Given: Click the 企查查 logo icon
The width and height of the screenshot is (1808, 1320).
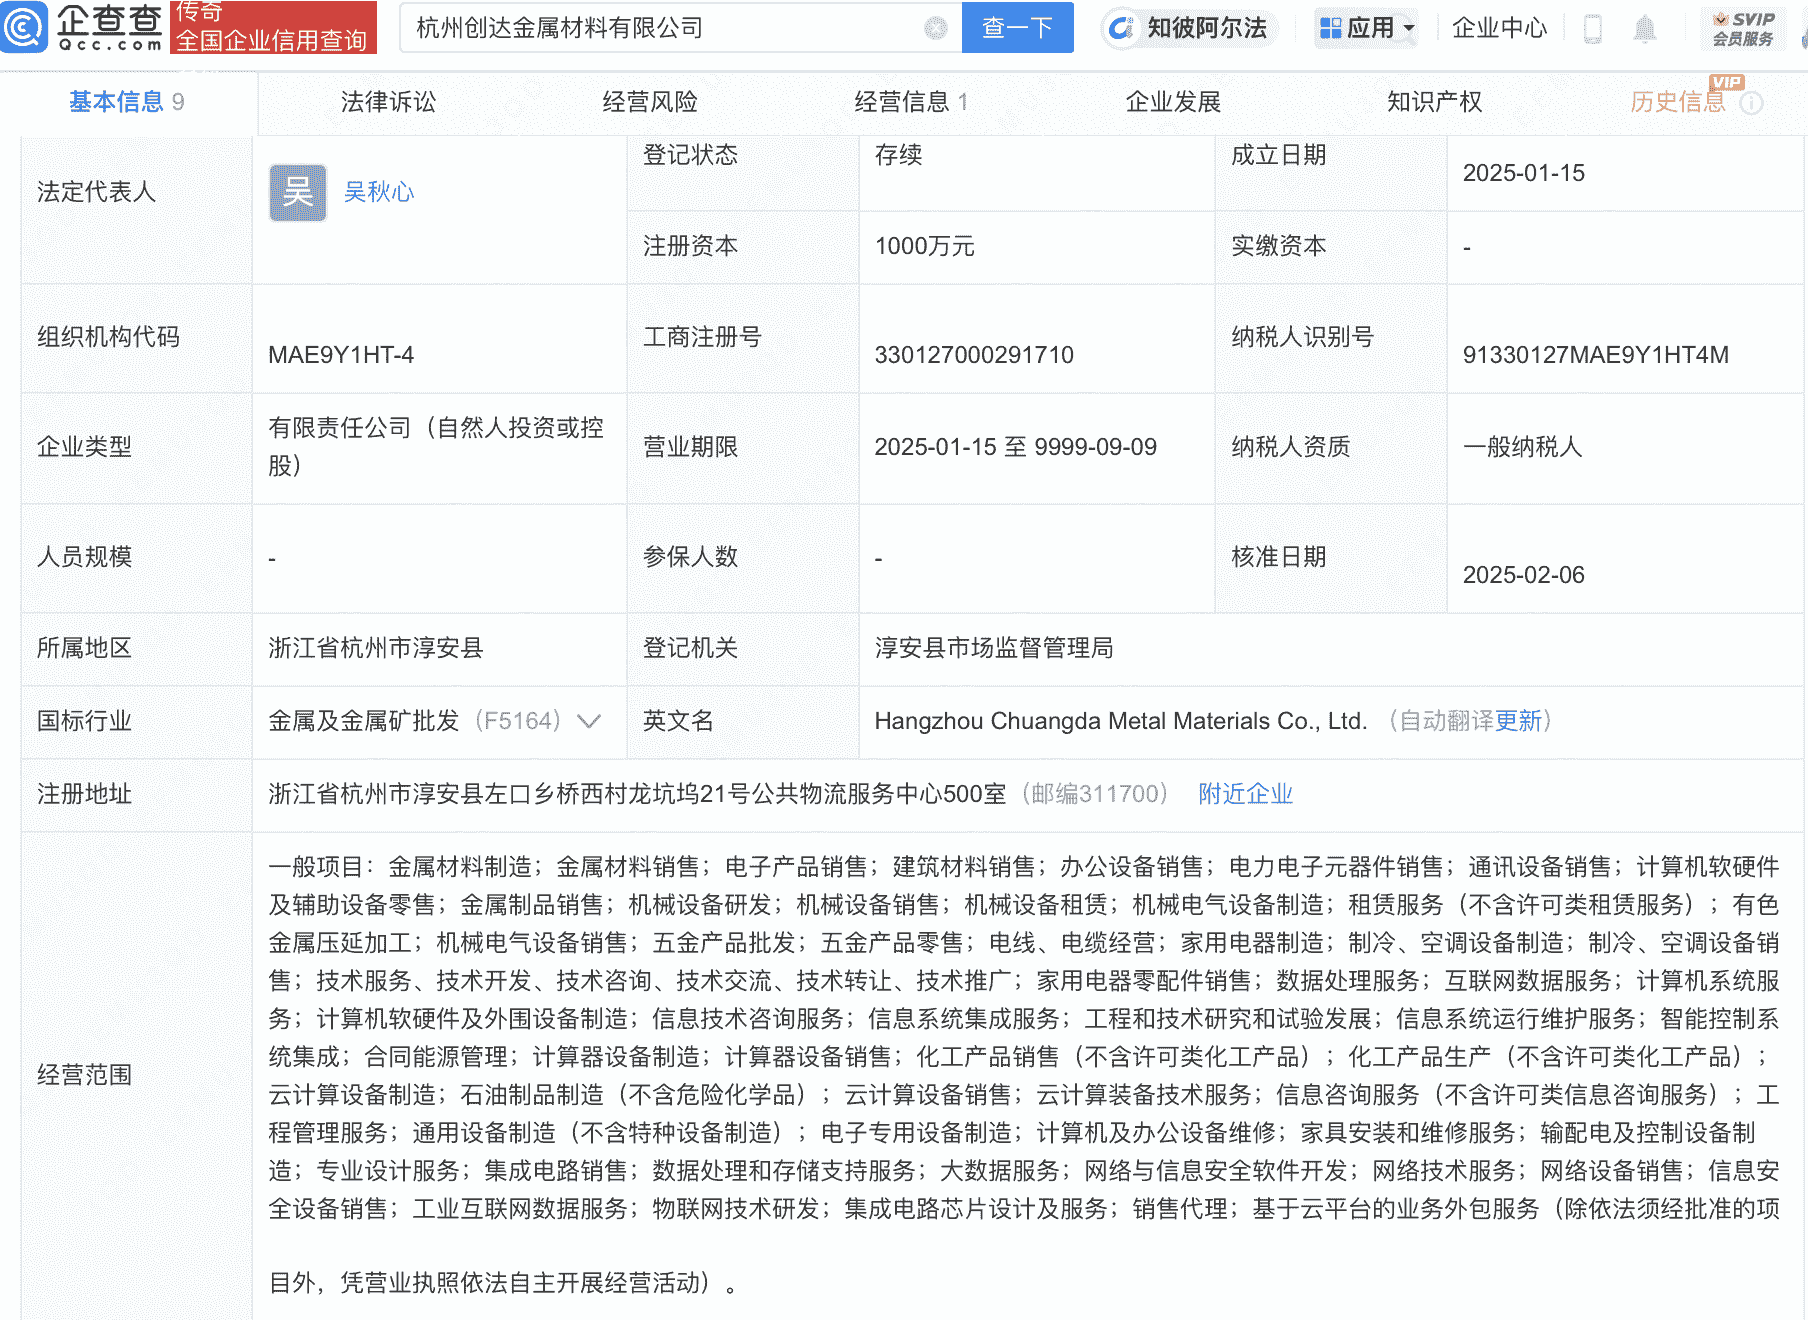Looking at the screenshot, I should pyautogui.click(x=27, y=27).
